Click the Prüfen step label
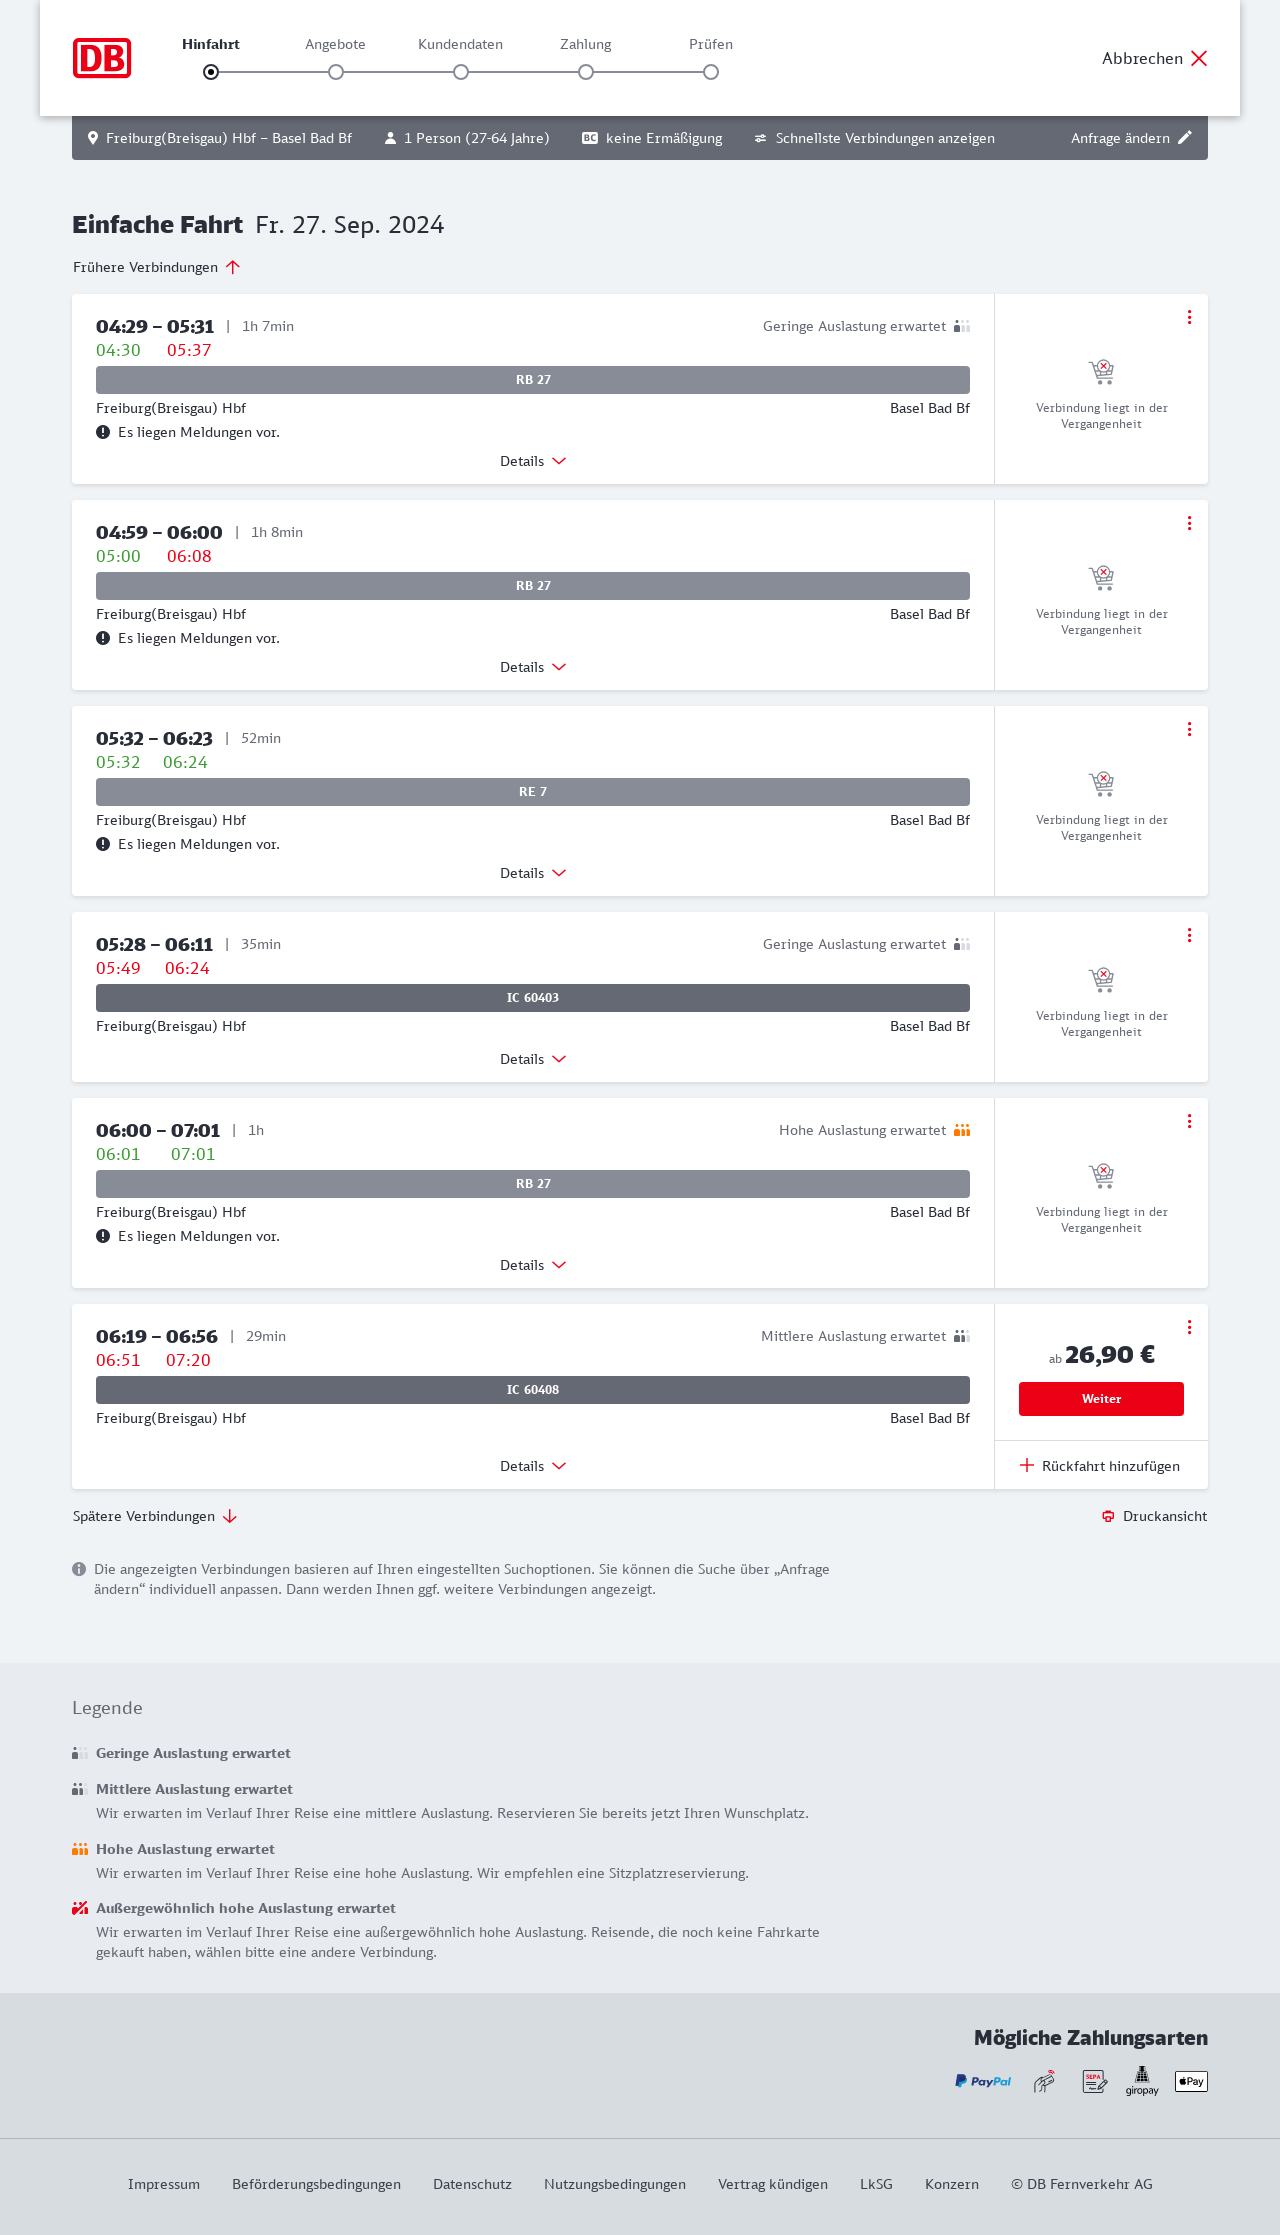Screen dimensions: 1280x2235 (x=711, y=44)
